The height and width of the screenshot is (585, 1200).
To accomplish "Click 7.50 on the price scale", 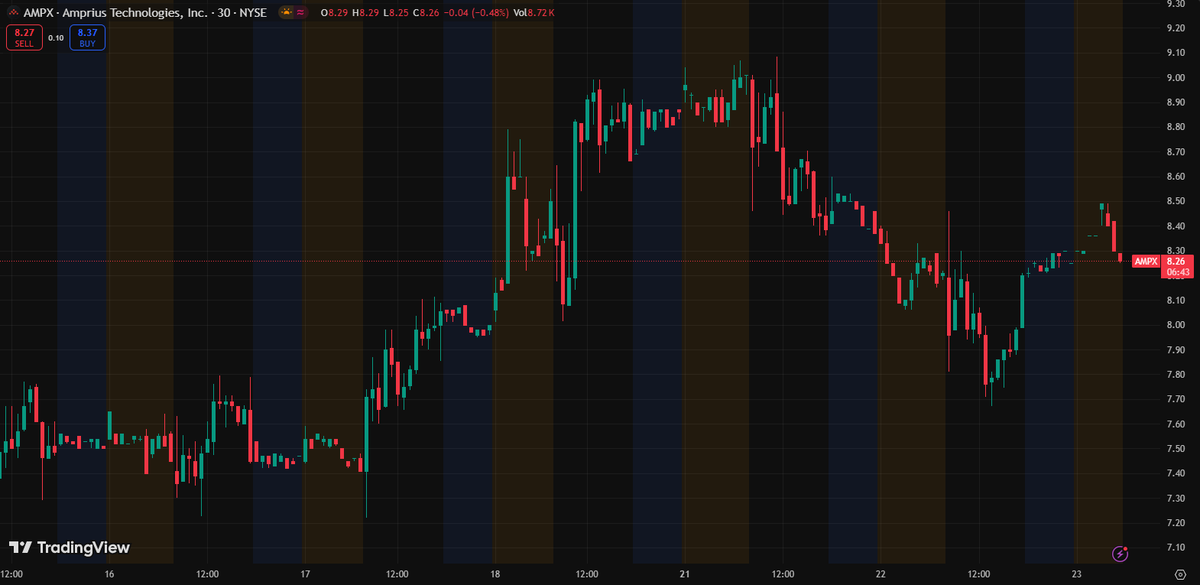I will click(1175, 448).
